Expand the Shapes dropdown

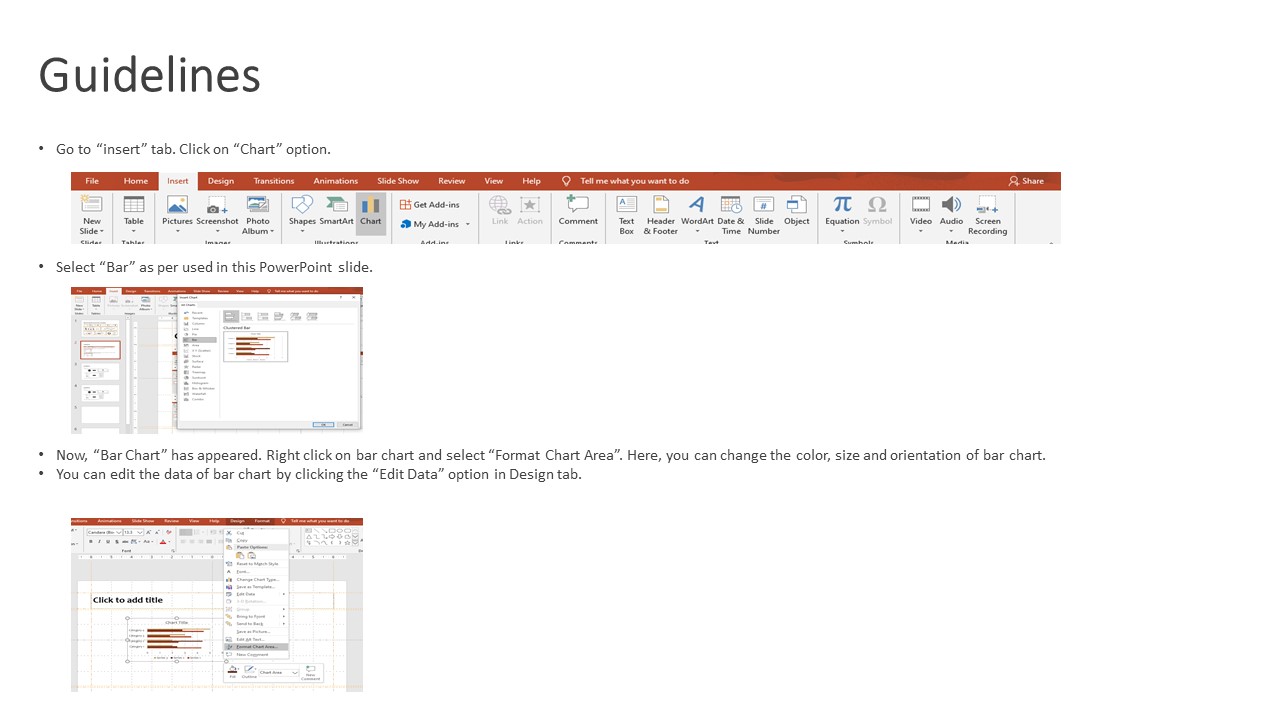coord(302,231)
